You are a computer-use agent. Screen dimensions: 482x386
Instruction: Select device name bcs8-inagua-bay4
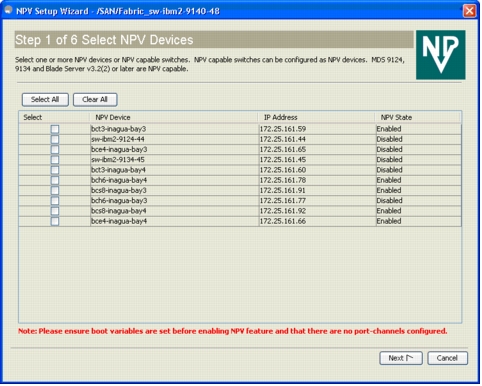[119, 211]
